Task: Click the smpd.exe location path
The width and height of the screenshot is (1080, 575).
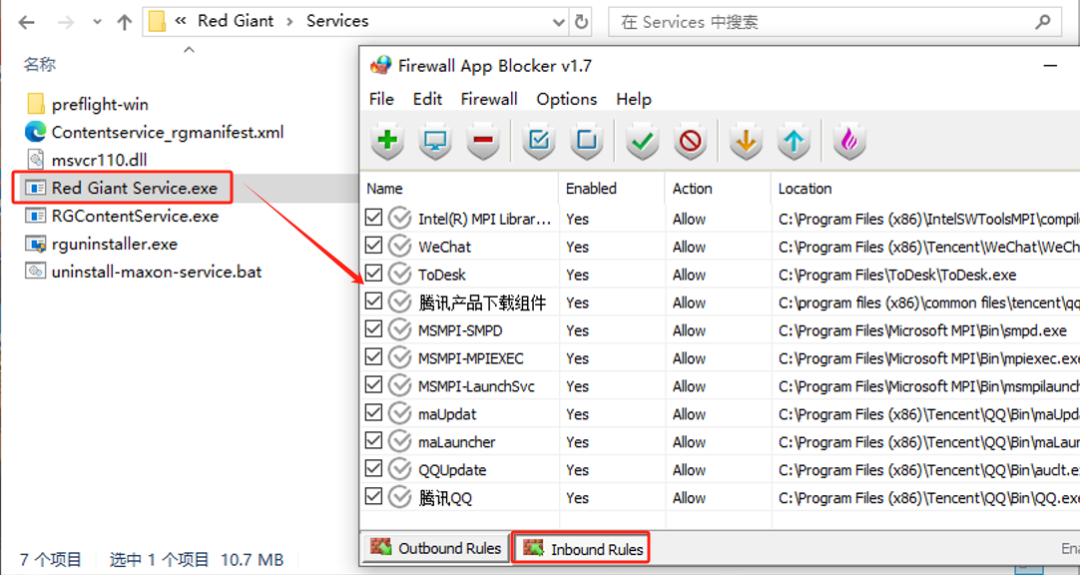Action: pos(923,331)
